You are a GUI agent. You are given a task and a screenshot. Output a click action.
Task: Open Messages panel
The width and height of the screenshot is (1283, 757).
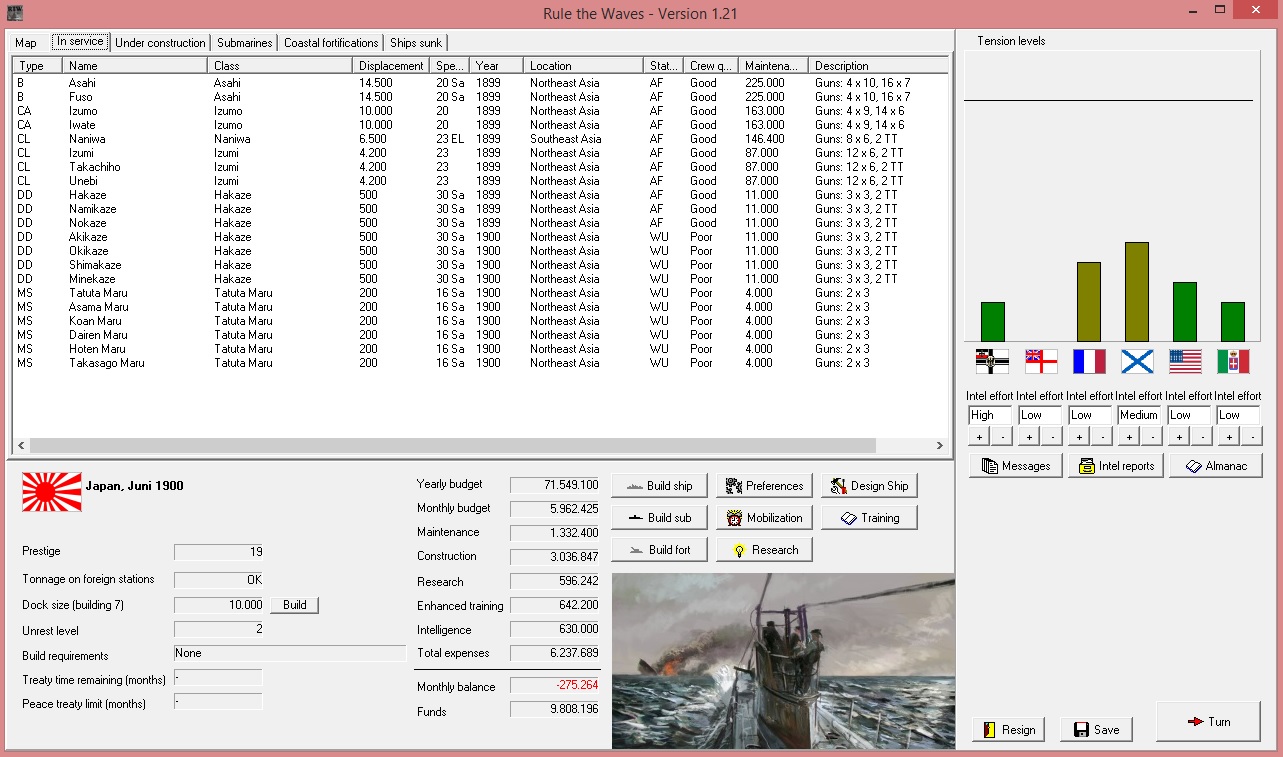[1016, 466]
